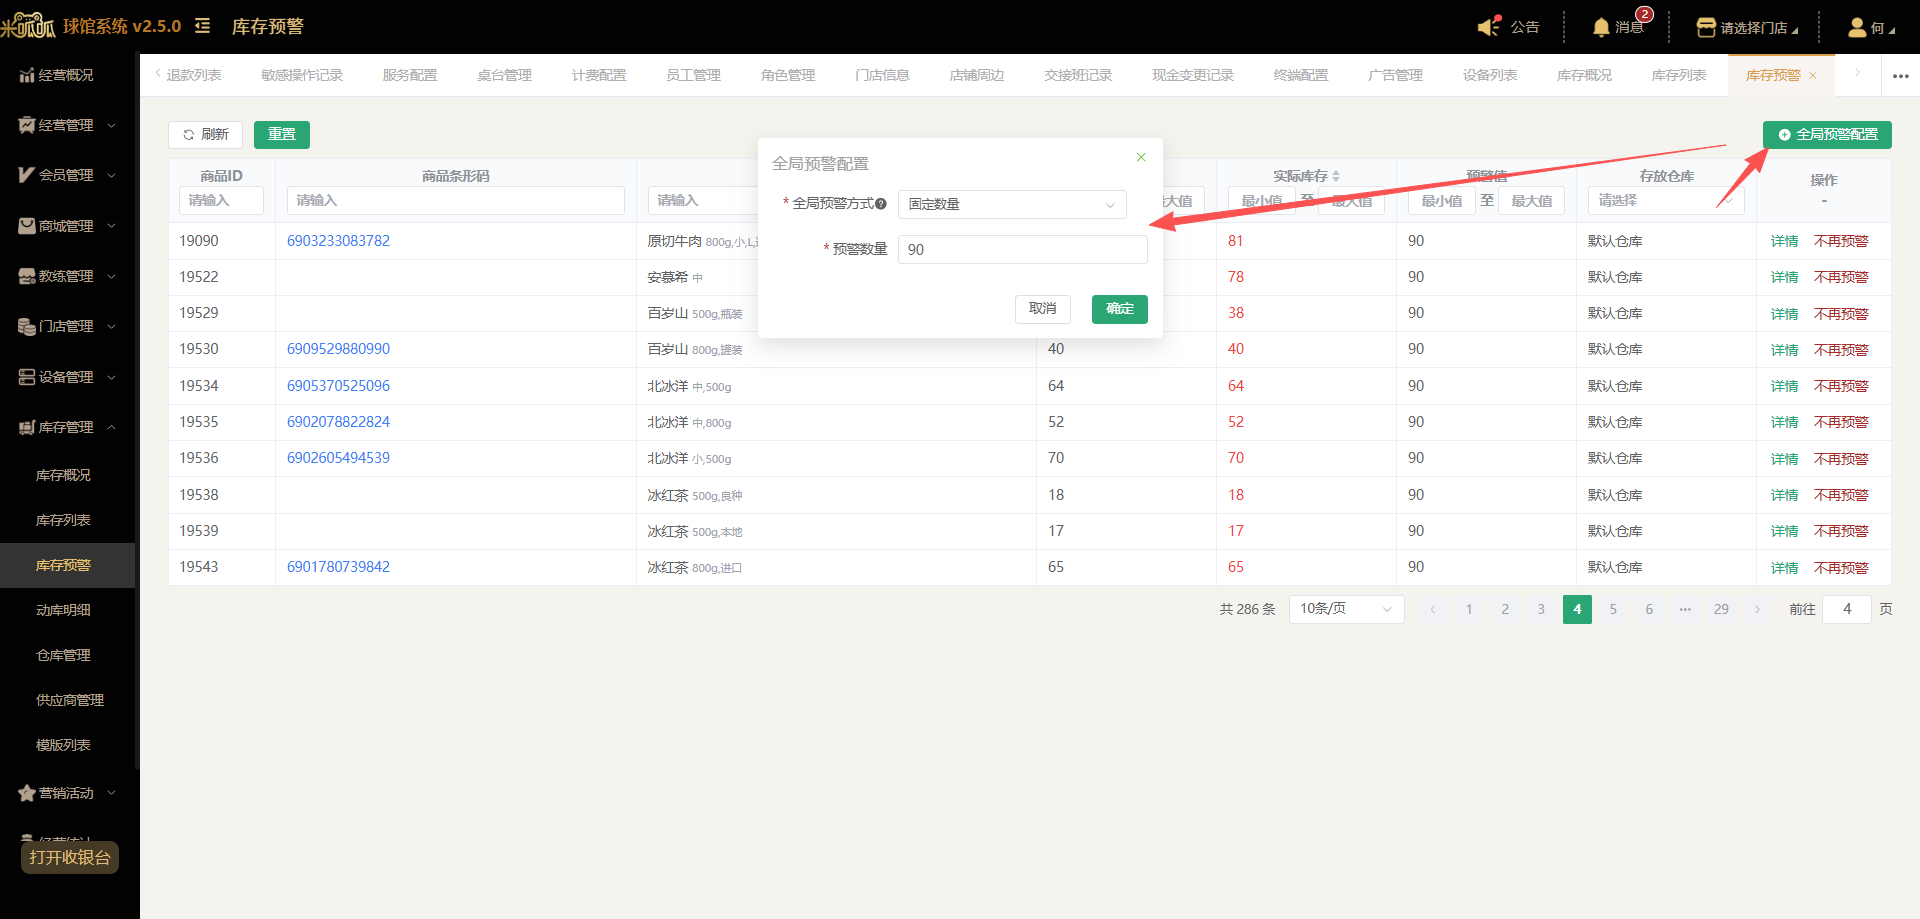Click the announcement megaphone icon
This screenshot has height=919, width=1920.
click(x=1489, y=27)
